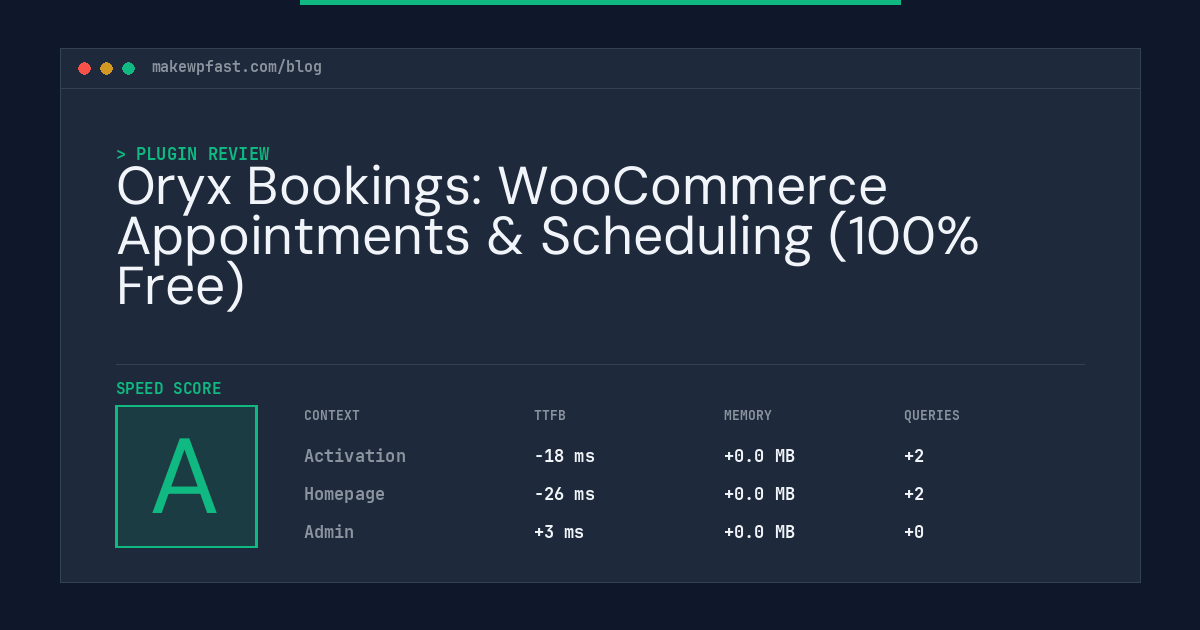The height and width of the screenshot is (630, 1200).
Task: Click the '-18 ms' TTFB value
Action: coord(564,456)
